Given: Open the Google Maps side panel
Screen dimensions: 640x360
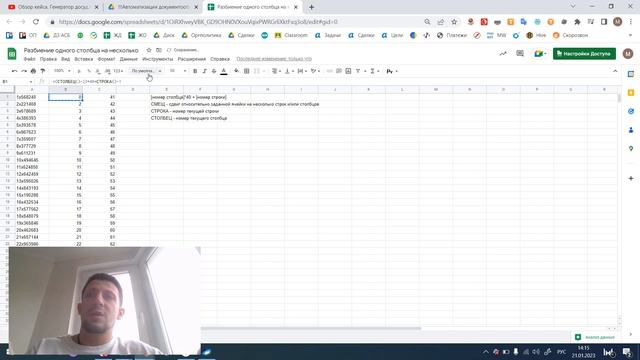Looking at the screenshot, I should [x=631, y=148].
